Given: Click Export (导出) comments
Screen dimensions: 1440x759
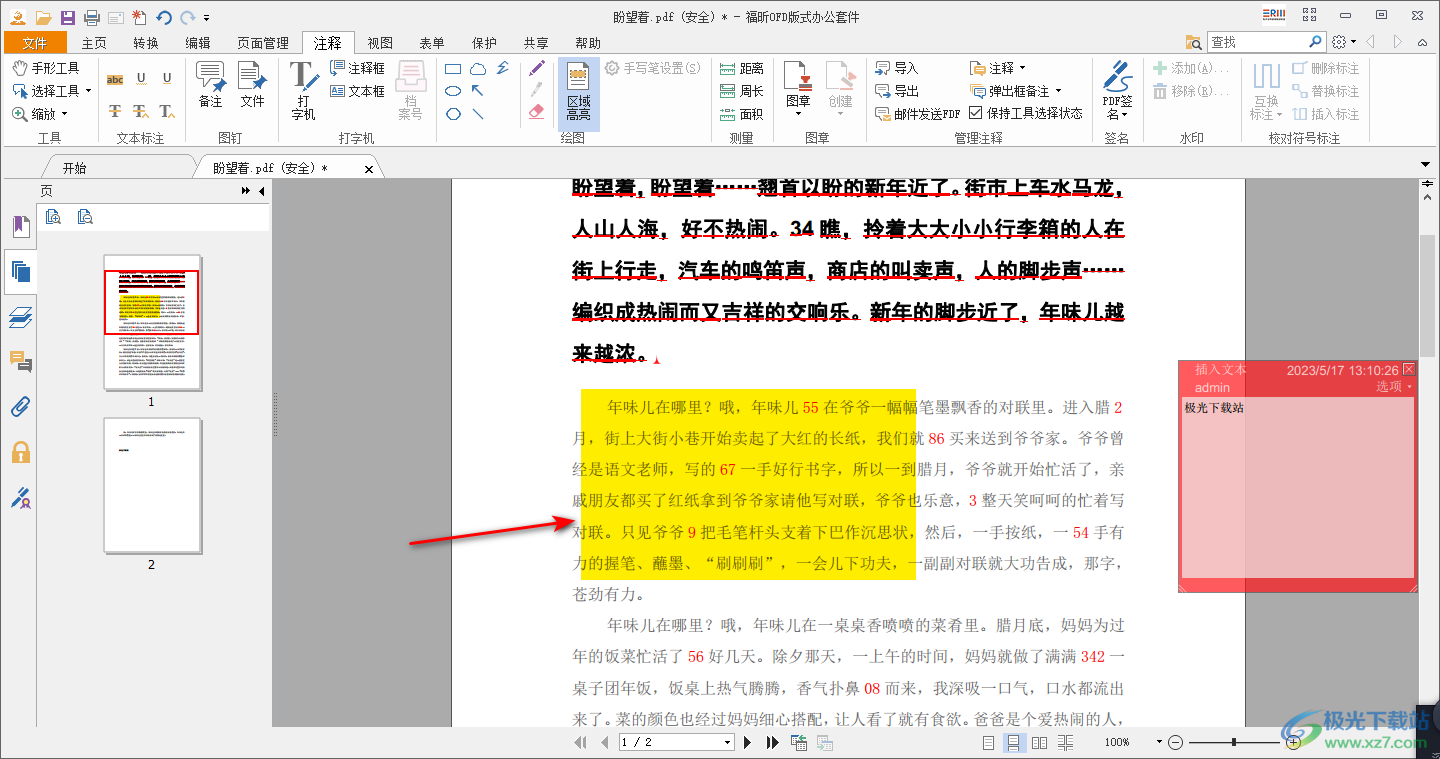Looking at the screenshot, I should pyautogui.click(x=897, y=91).
